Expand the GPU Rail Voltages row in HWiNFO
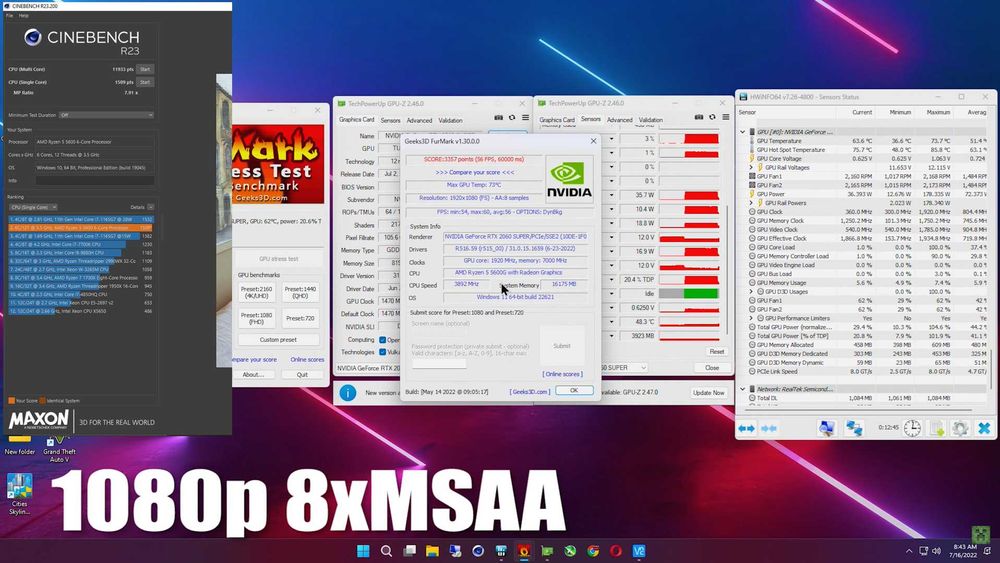Image resolution: width=1000 pixels, height=563 pixels. (x=751, y=168)
